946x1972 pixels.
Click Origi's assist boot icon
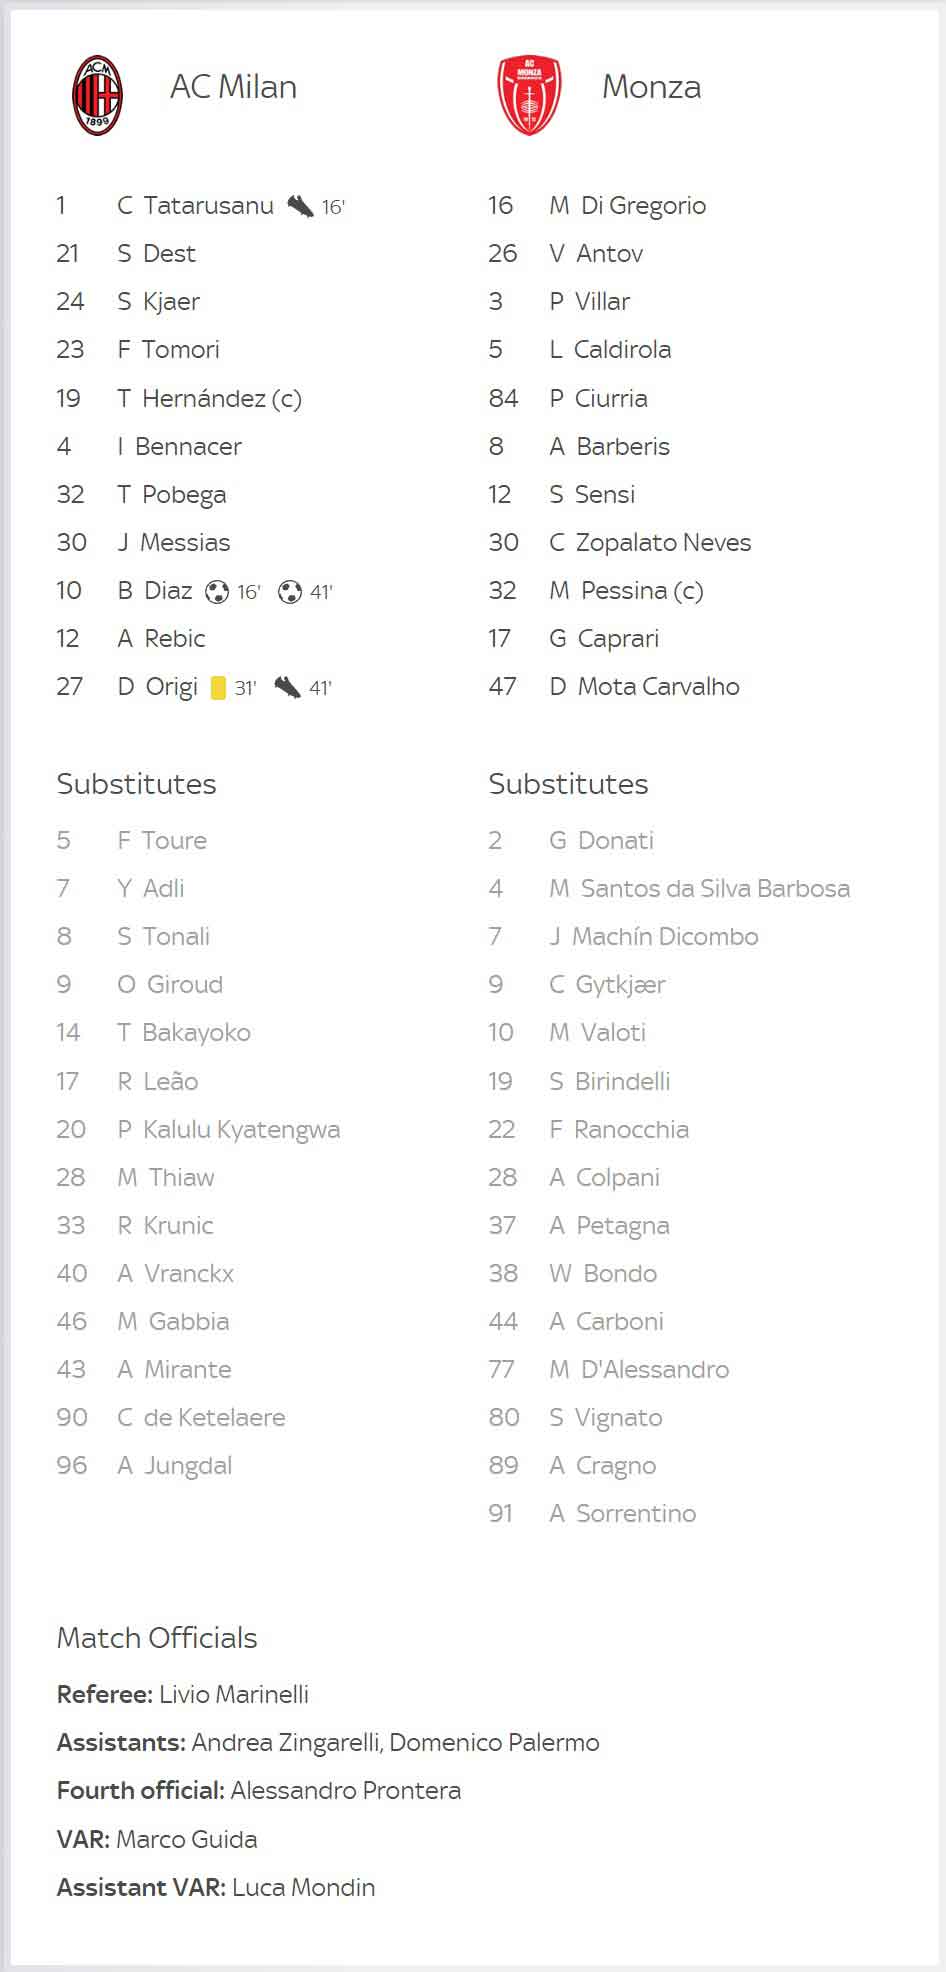click(287, 687)
